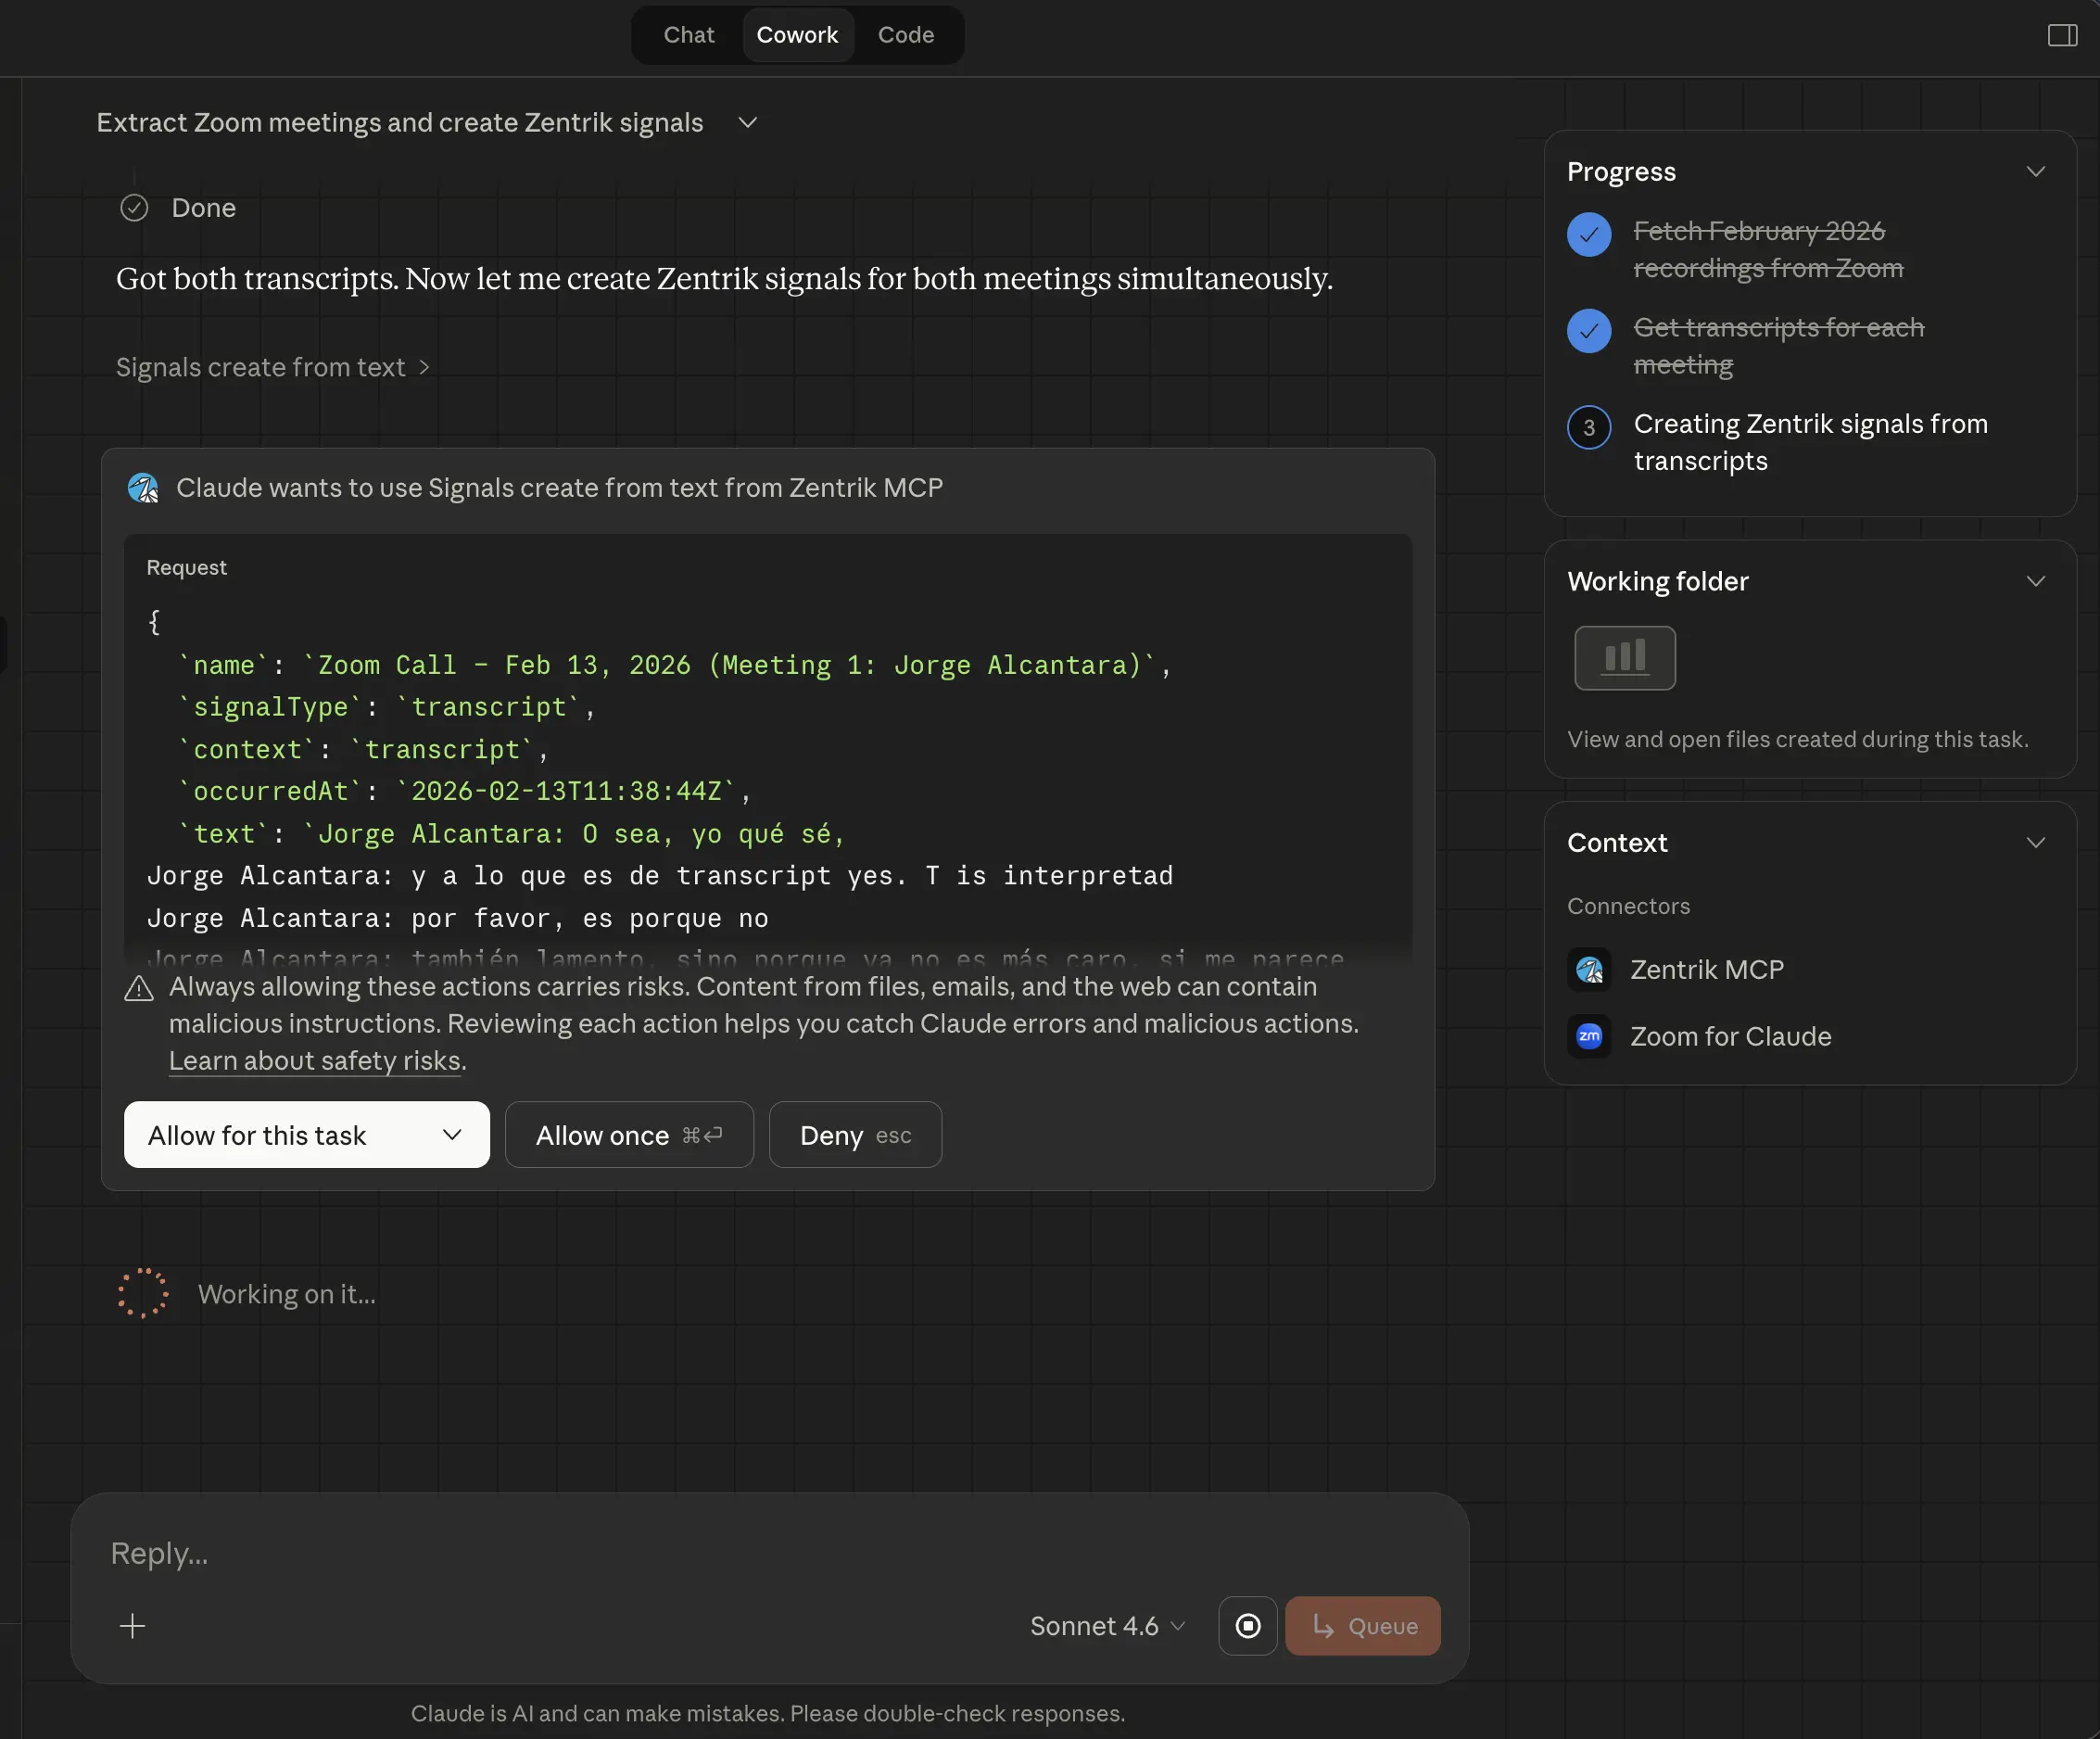This screenshot has width=2100, height=1739.
Task: Click the stop recording button icon
Action: point(1247,1625)
